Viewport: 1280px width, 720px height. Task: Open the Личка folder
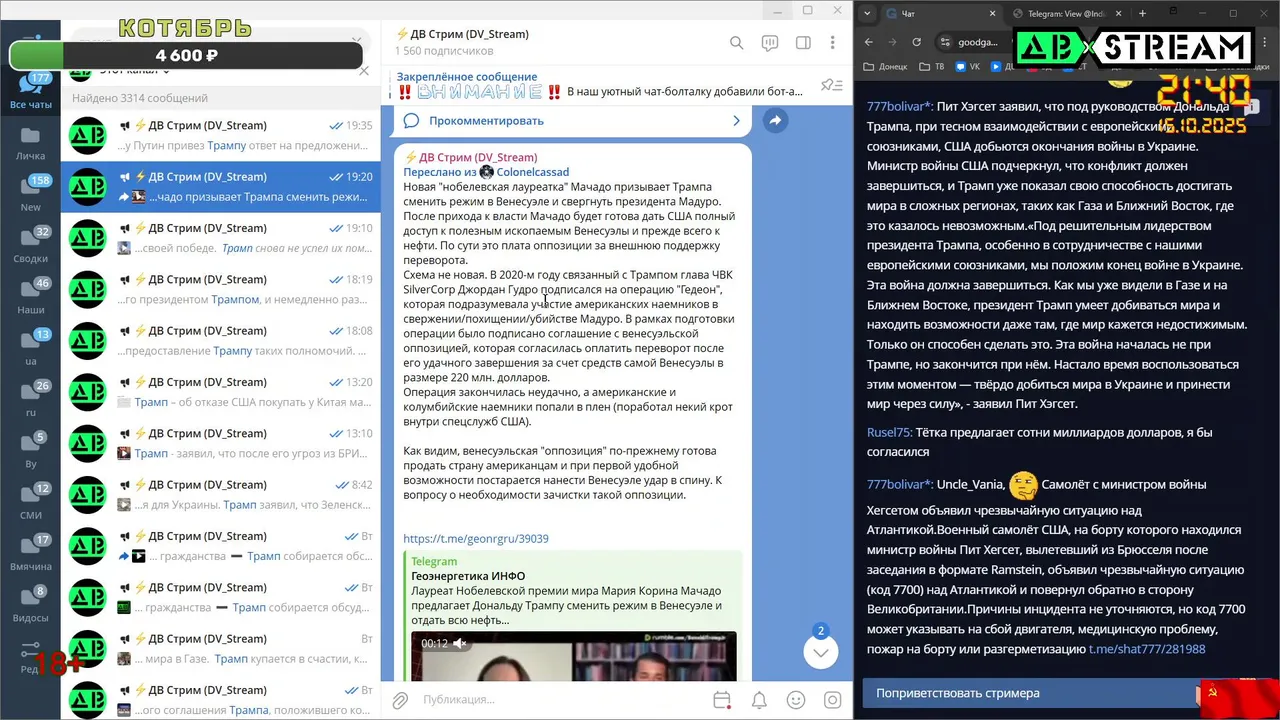(31, 142)
